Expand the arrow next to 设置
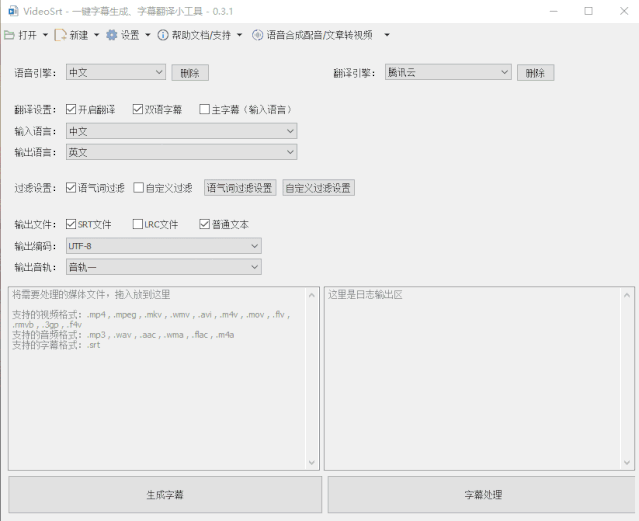Screen dimensions: 639x521 (148, 35)
